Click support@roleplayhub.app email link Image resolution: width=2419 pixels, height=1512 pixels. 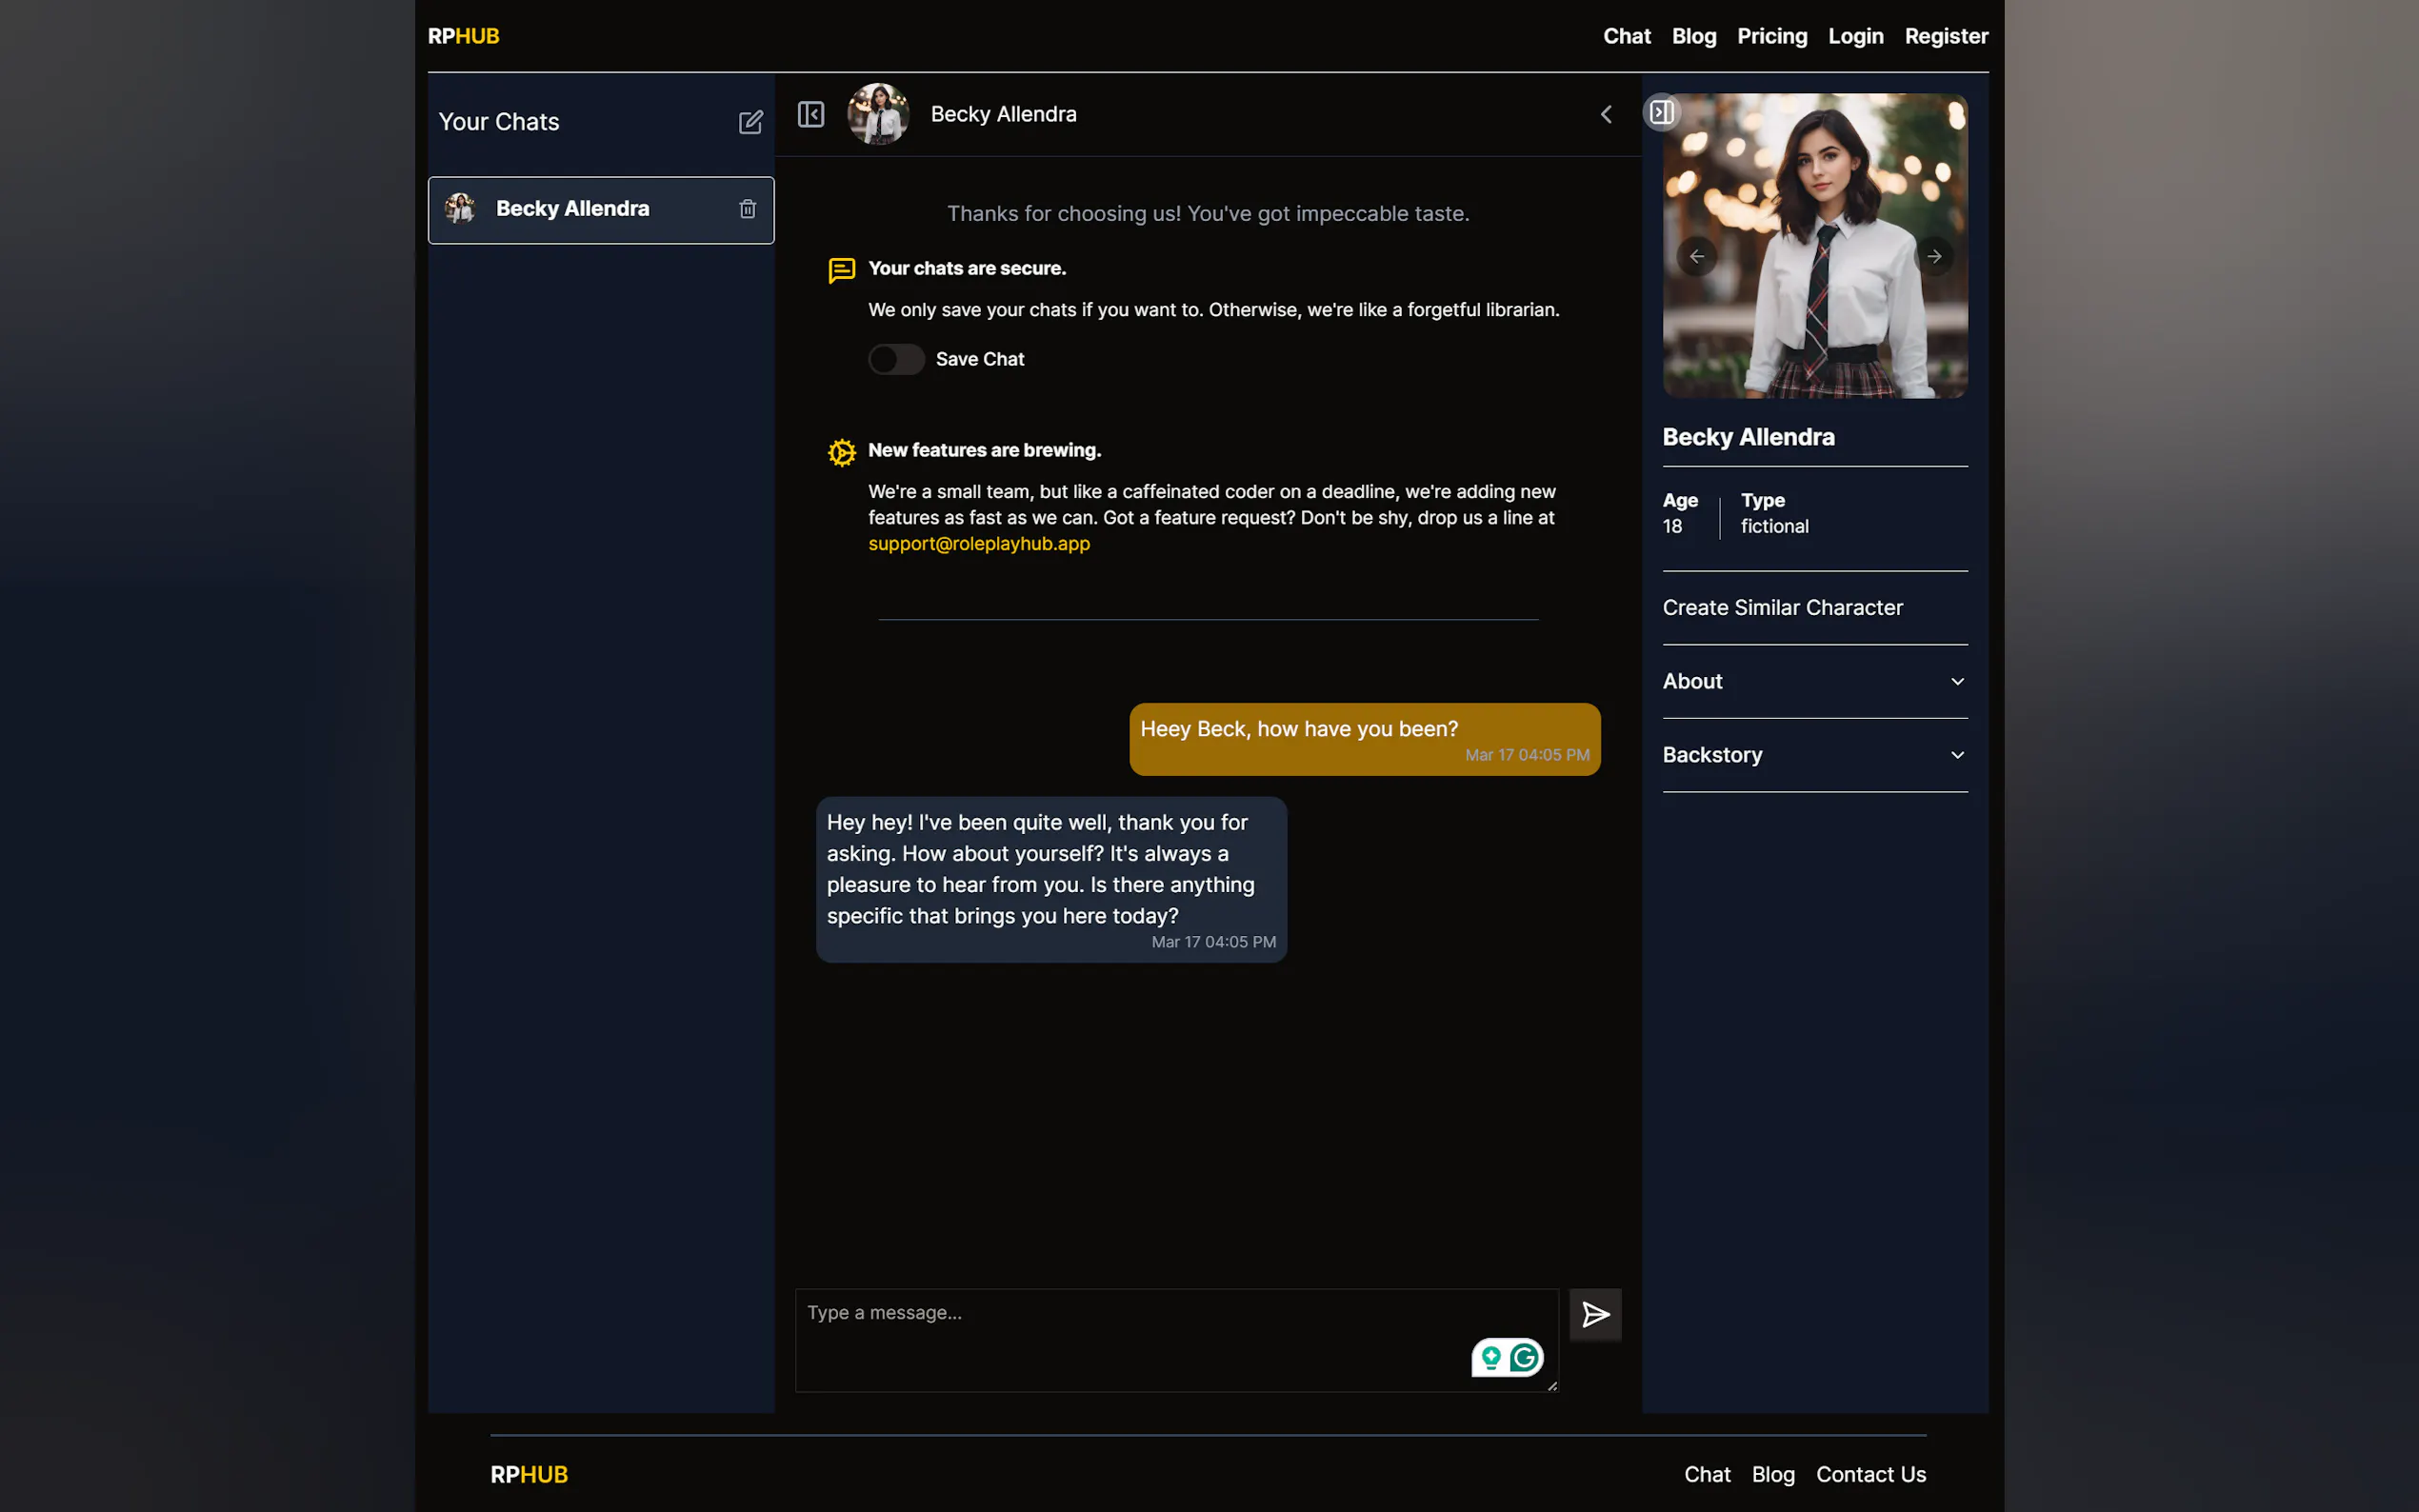(978, 544)
